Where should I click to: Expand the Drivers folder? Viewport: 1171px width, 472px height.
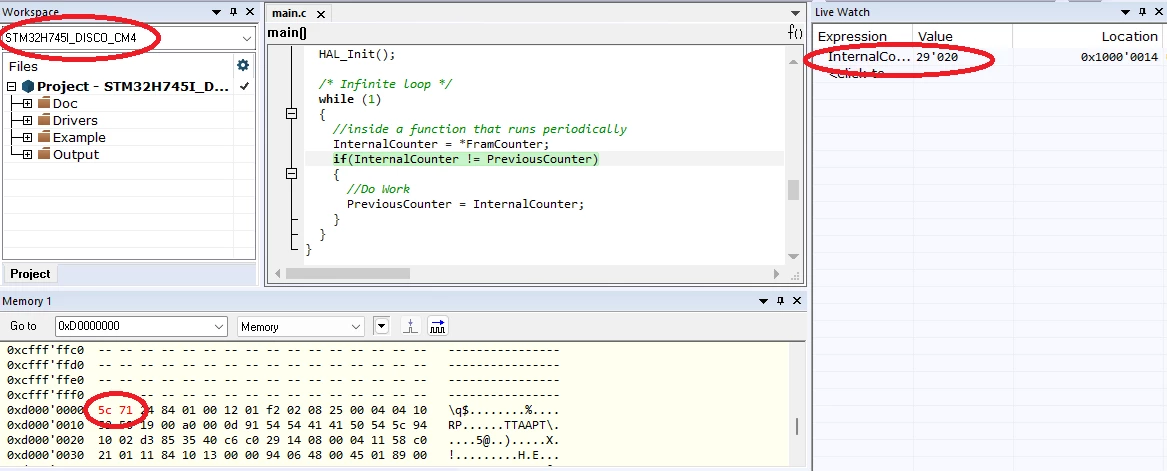pyautogui.click(x=27, y=120)
